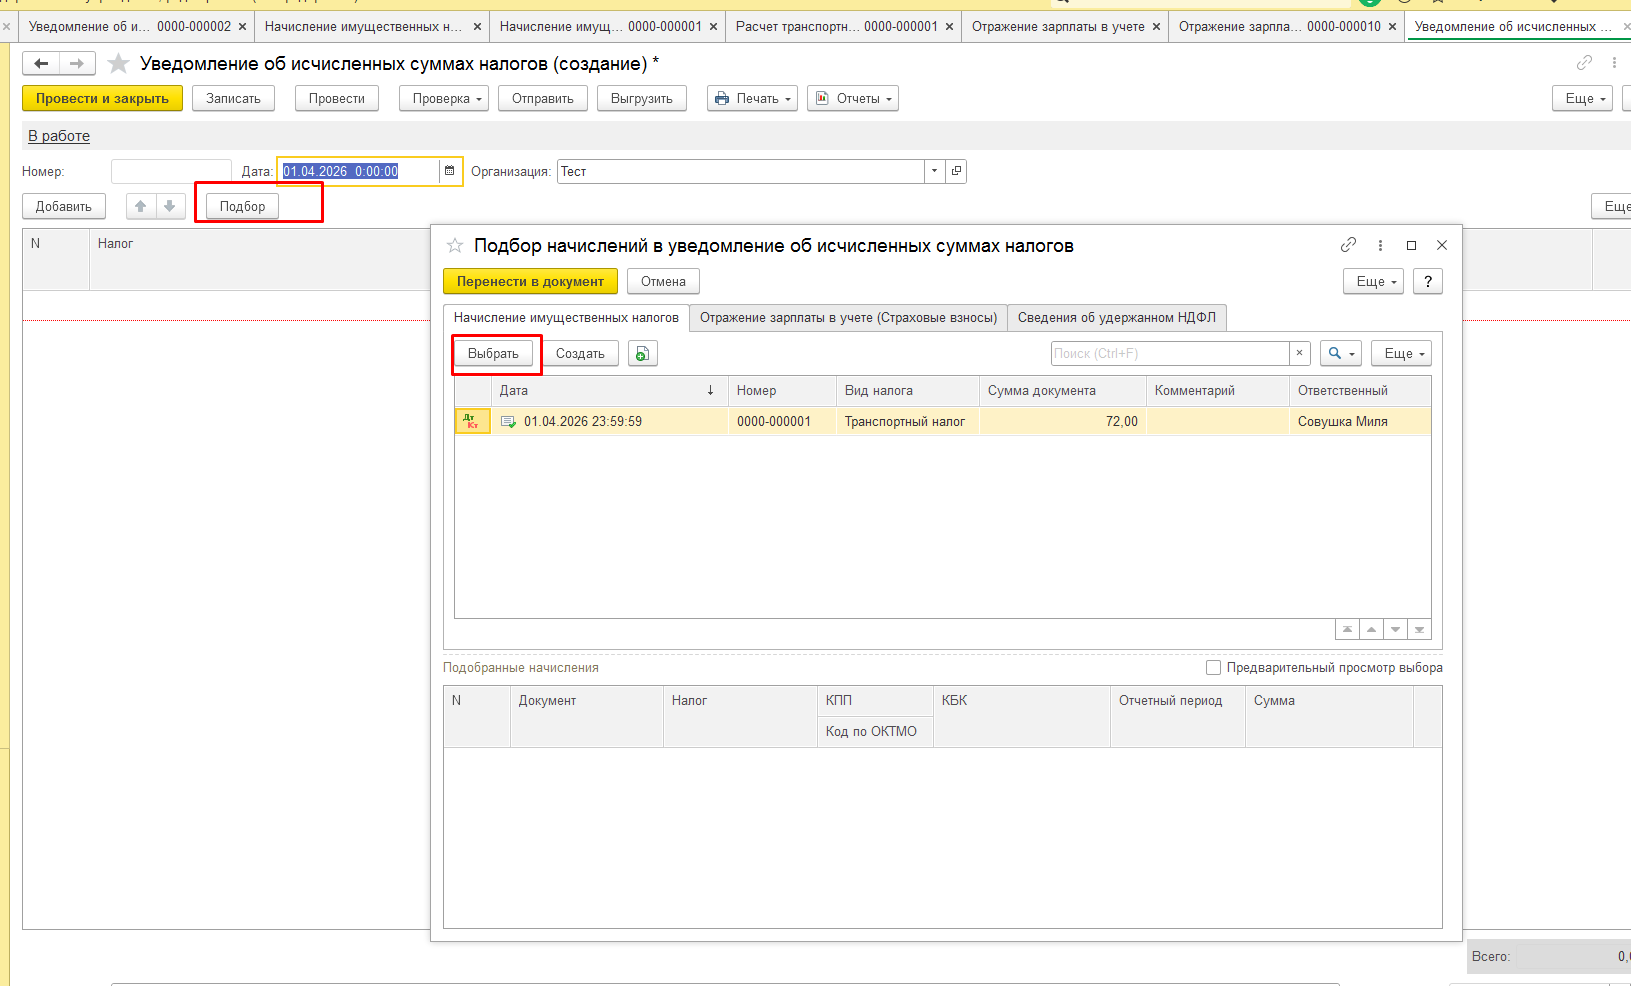Add the notification form to favorites with the star
1631x986 pixels.
pyautogui.click(x=118, y=64)
